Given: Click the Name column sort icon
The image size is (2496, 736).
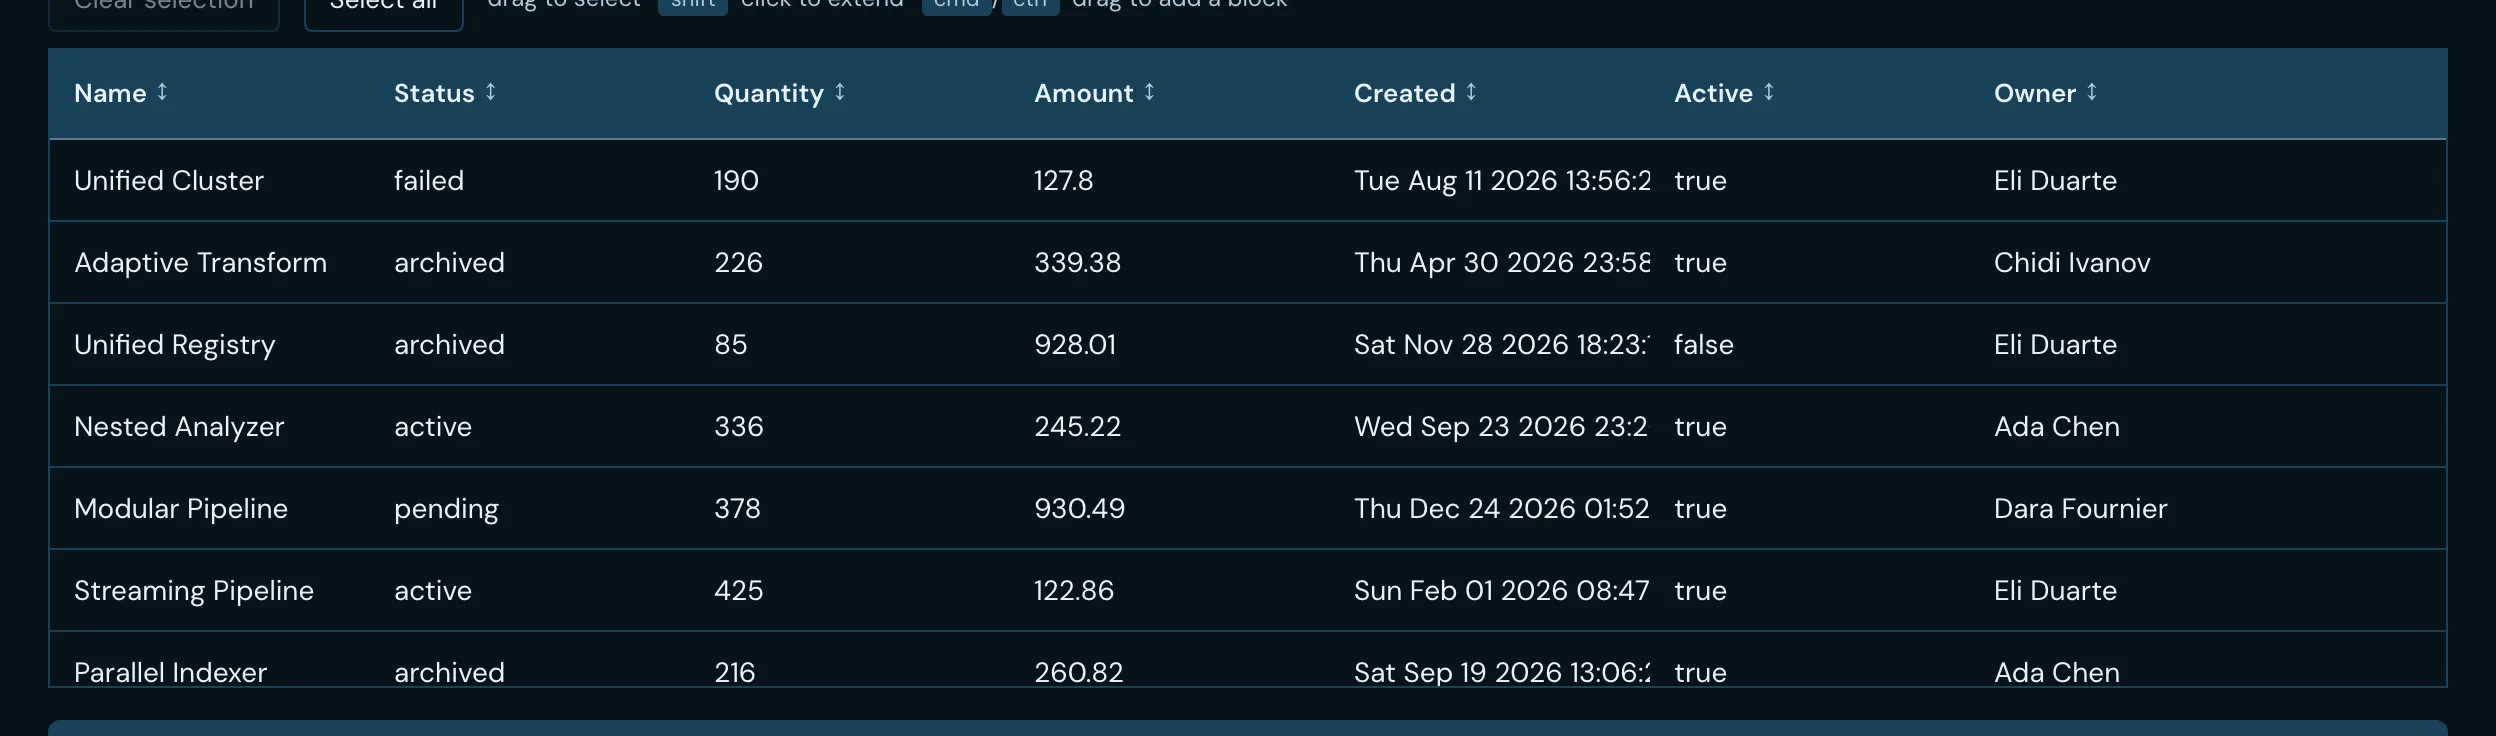Looking at the screenshot, I should coord(162,92).
